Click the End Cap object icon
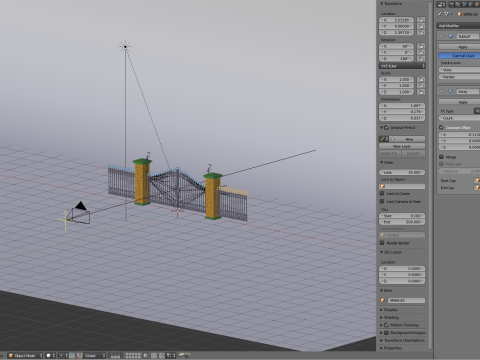This screenshot has height=360, width=480. tap(477, 188)
